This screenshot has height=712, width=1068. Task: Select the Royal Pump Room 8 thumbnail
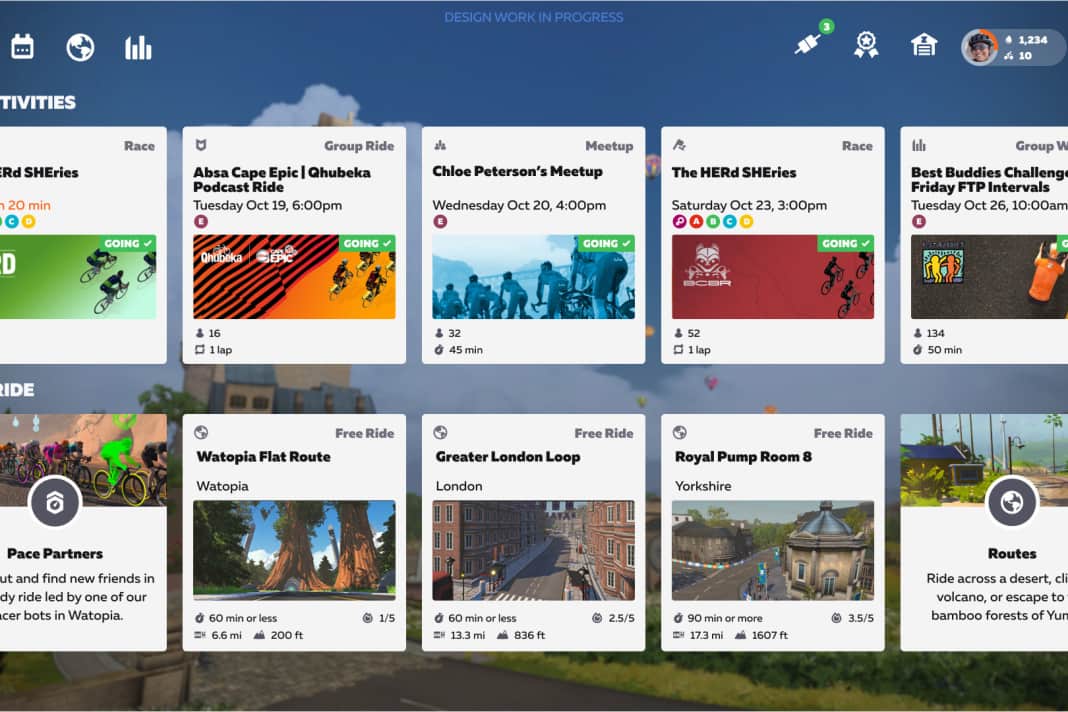[x=773, y=550]
